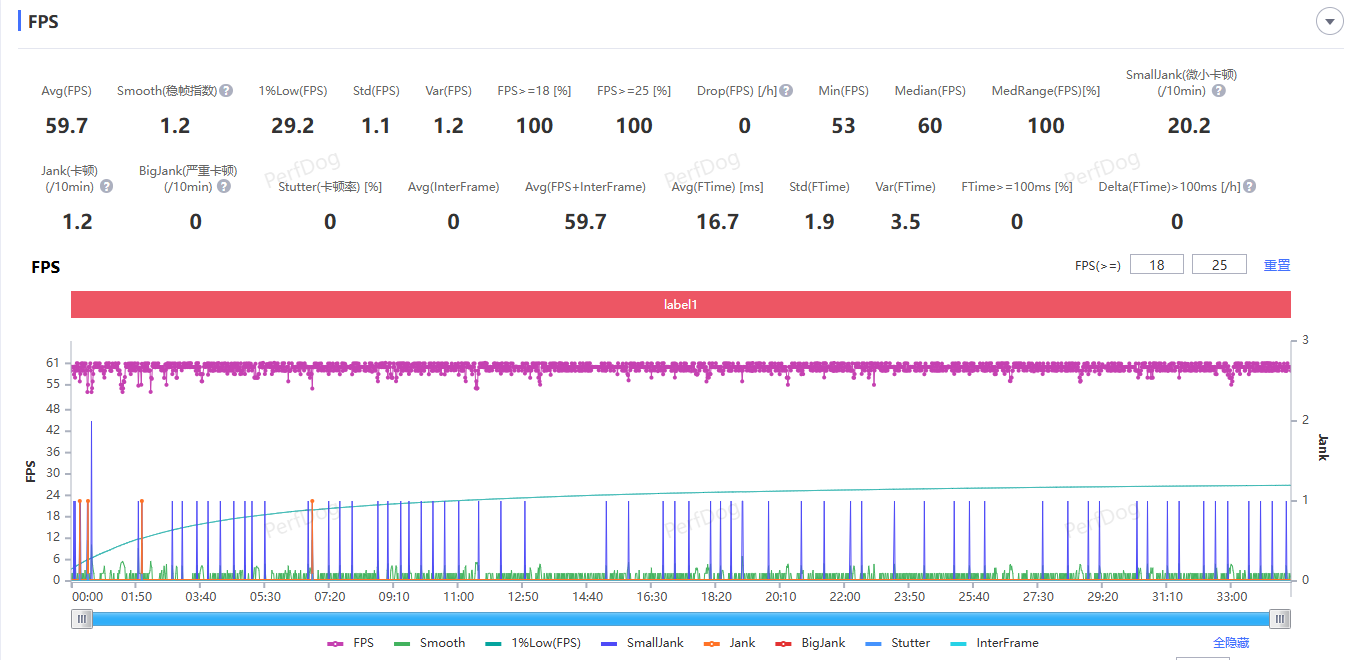Click the Jank (卡顿) question mark icon
The height and width of the screenshot is (660, 1354).
[106, 186]
